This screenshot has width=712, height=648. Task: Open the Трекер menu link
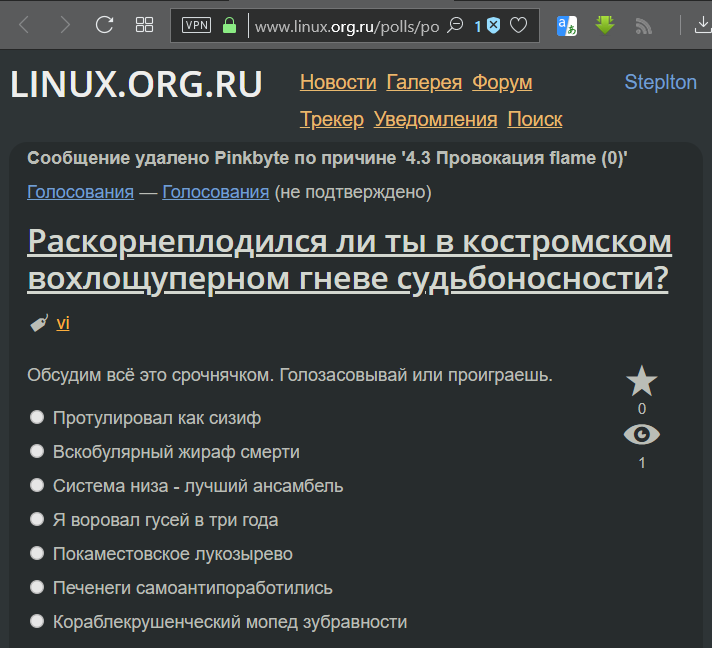tap(332, 119)
